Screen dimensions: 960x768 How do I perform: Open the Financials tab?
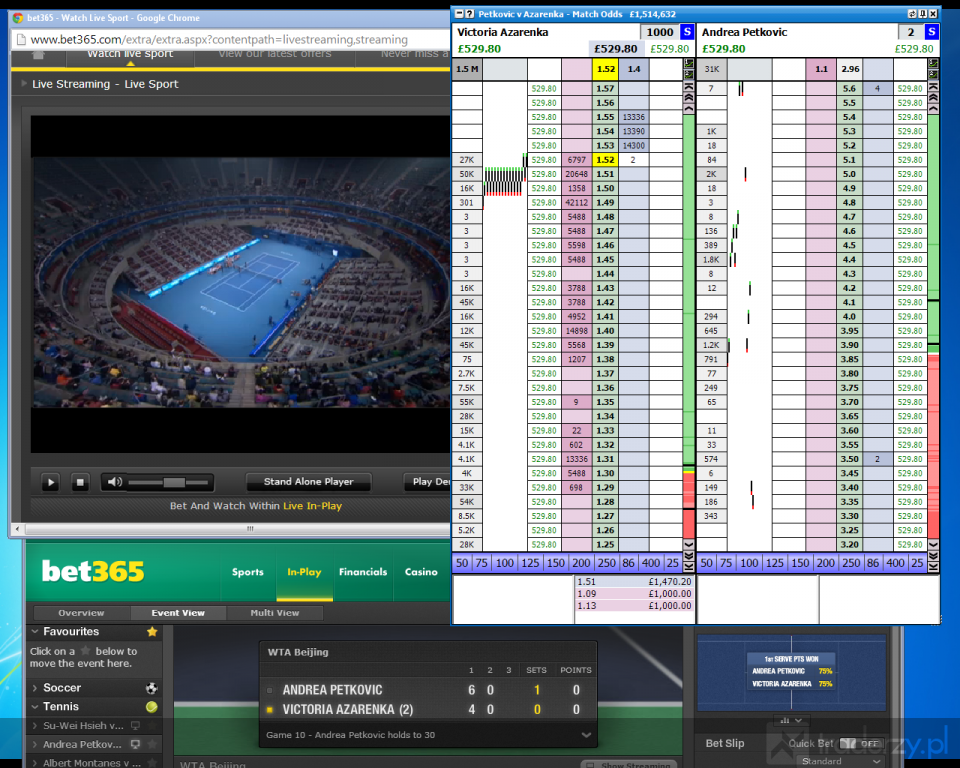[x=363, y=572]
